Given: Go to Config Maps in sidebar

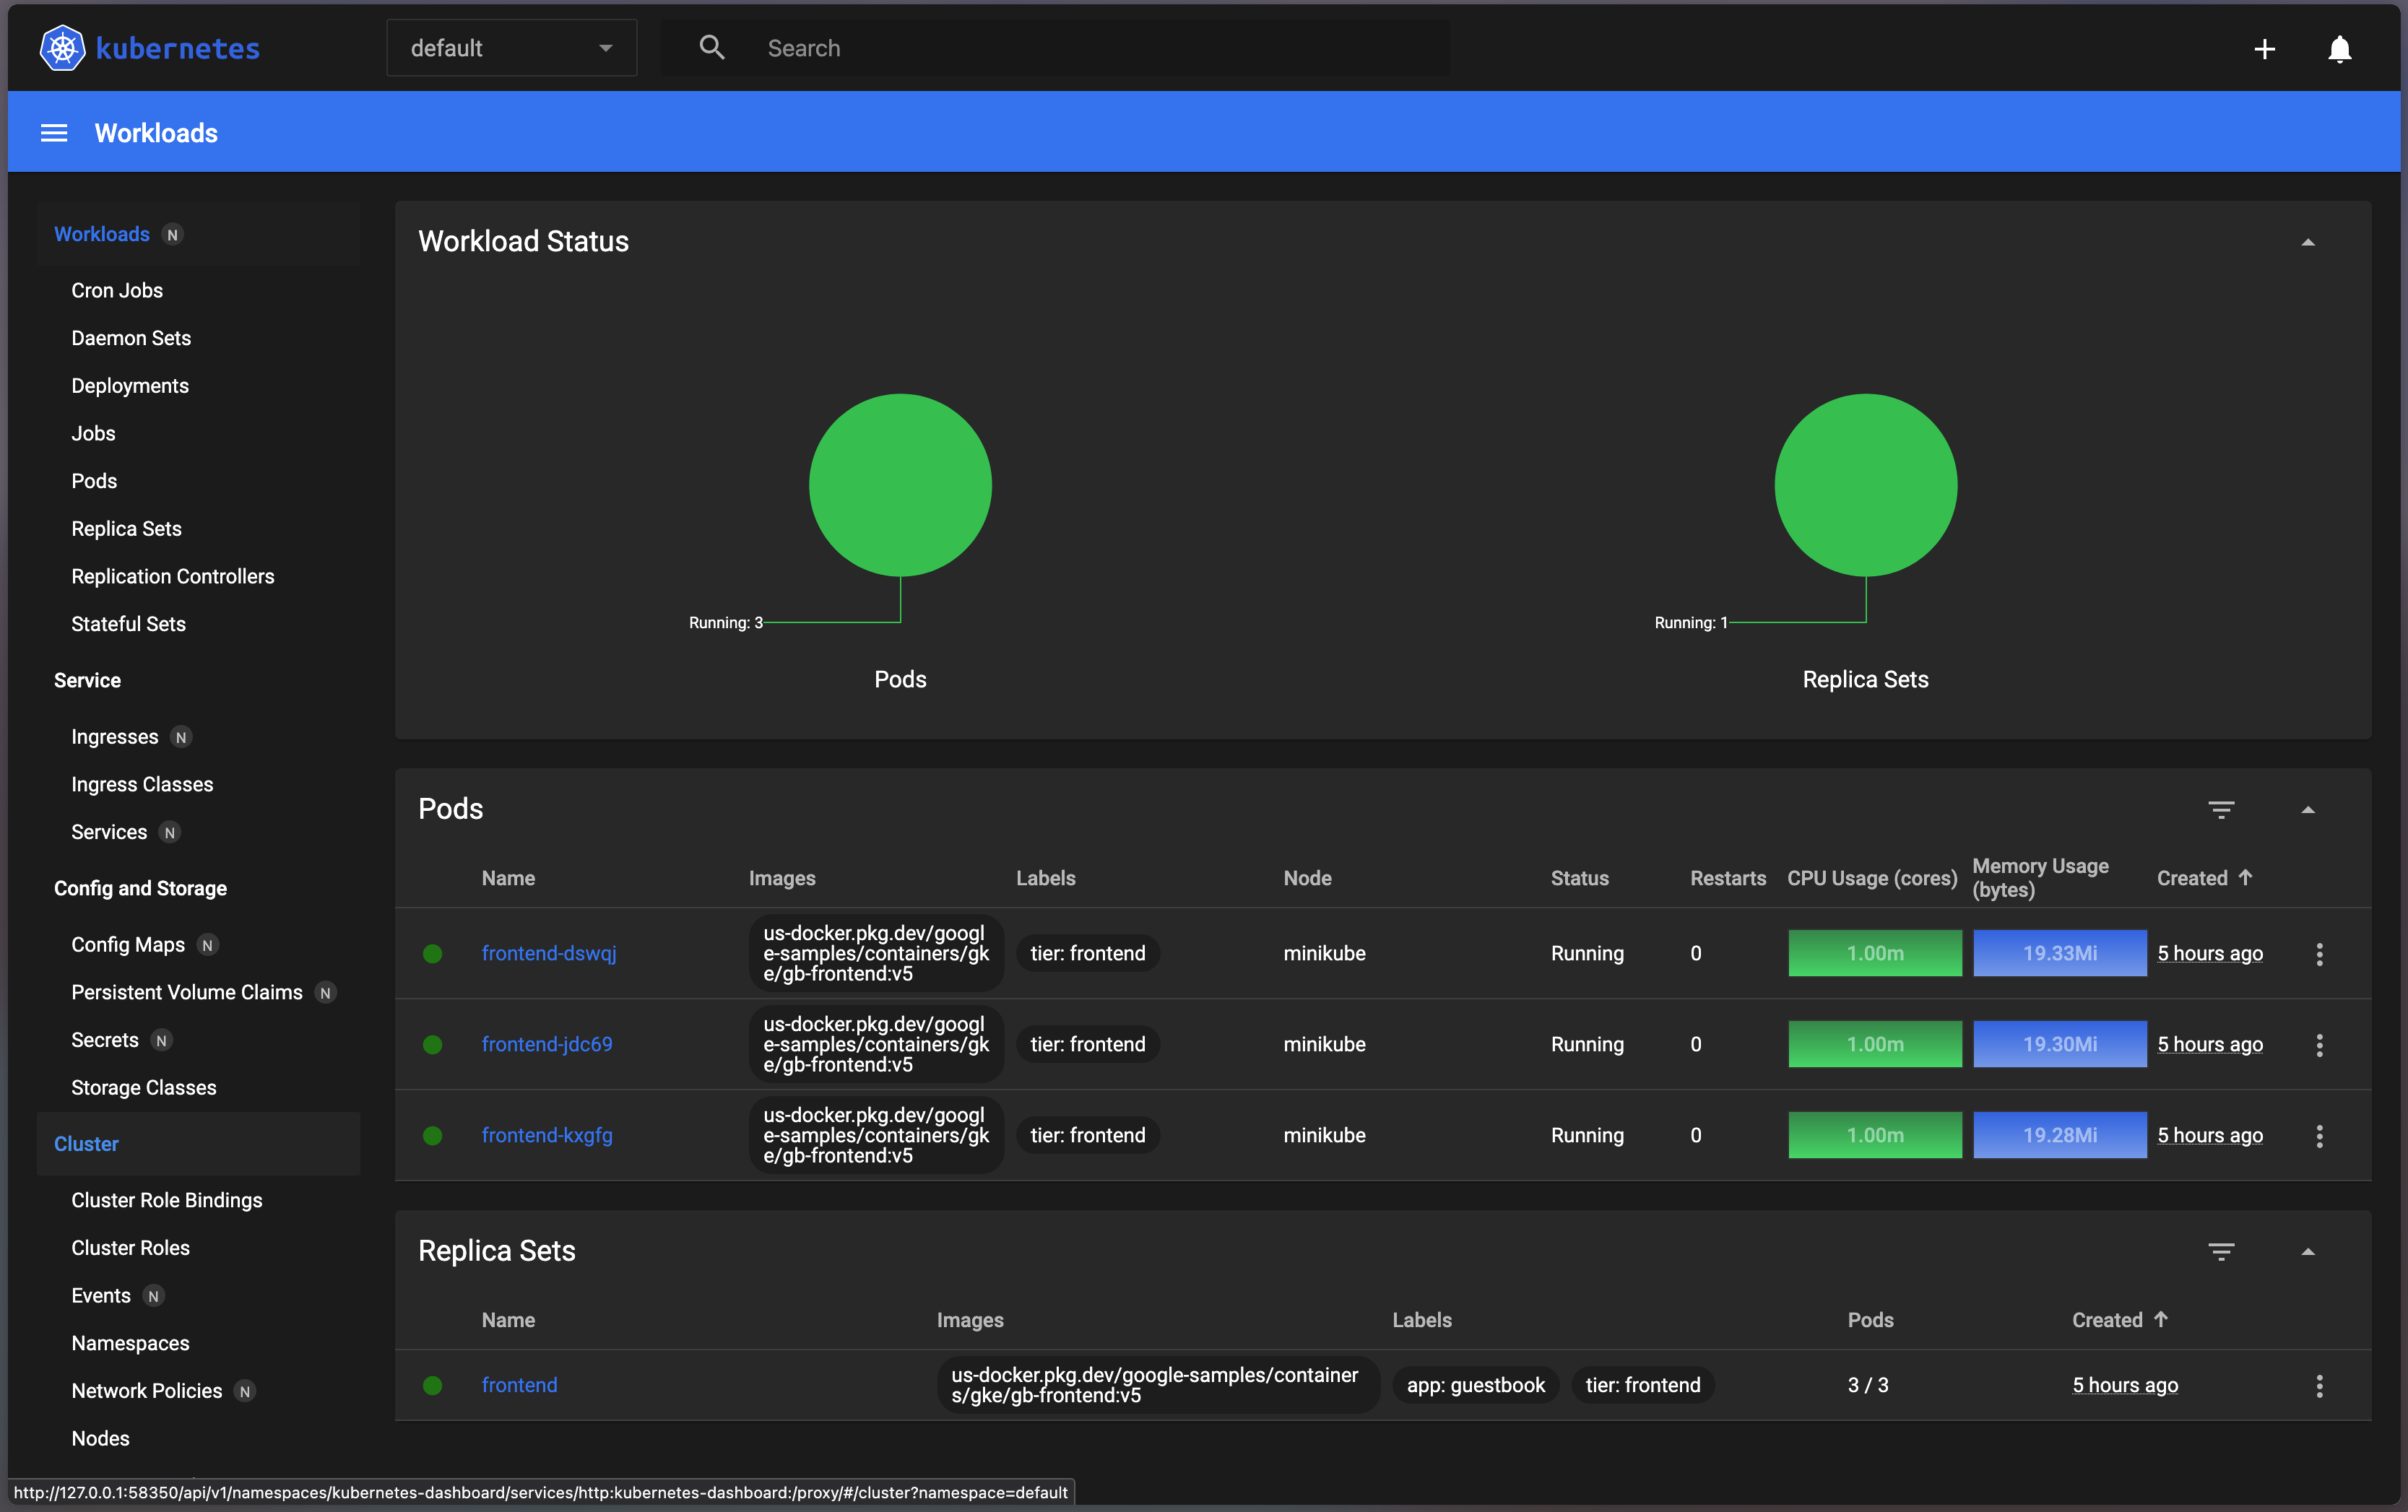Looking at the screenshot, I should (128, 945).
